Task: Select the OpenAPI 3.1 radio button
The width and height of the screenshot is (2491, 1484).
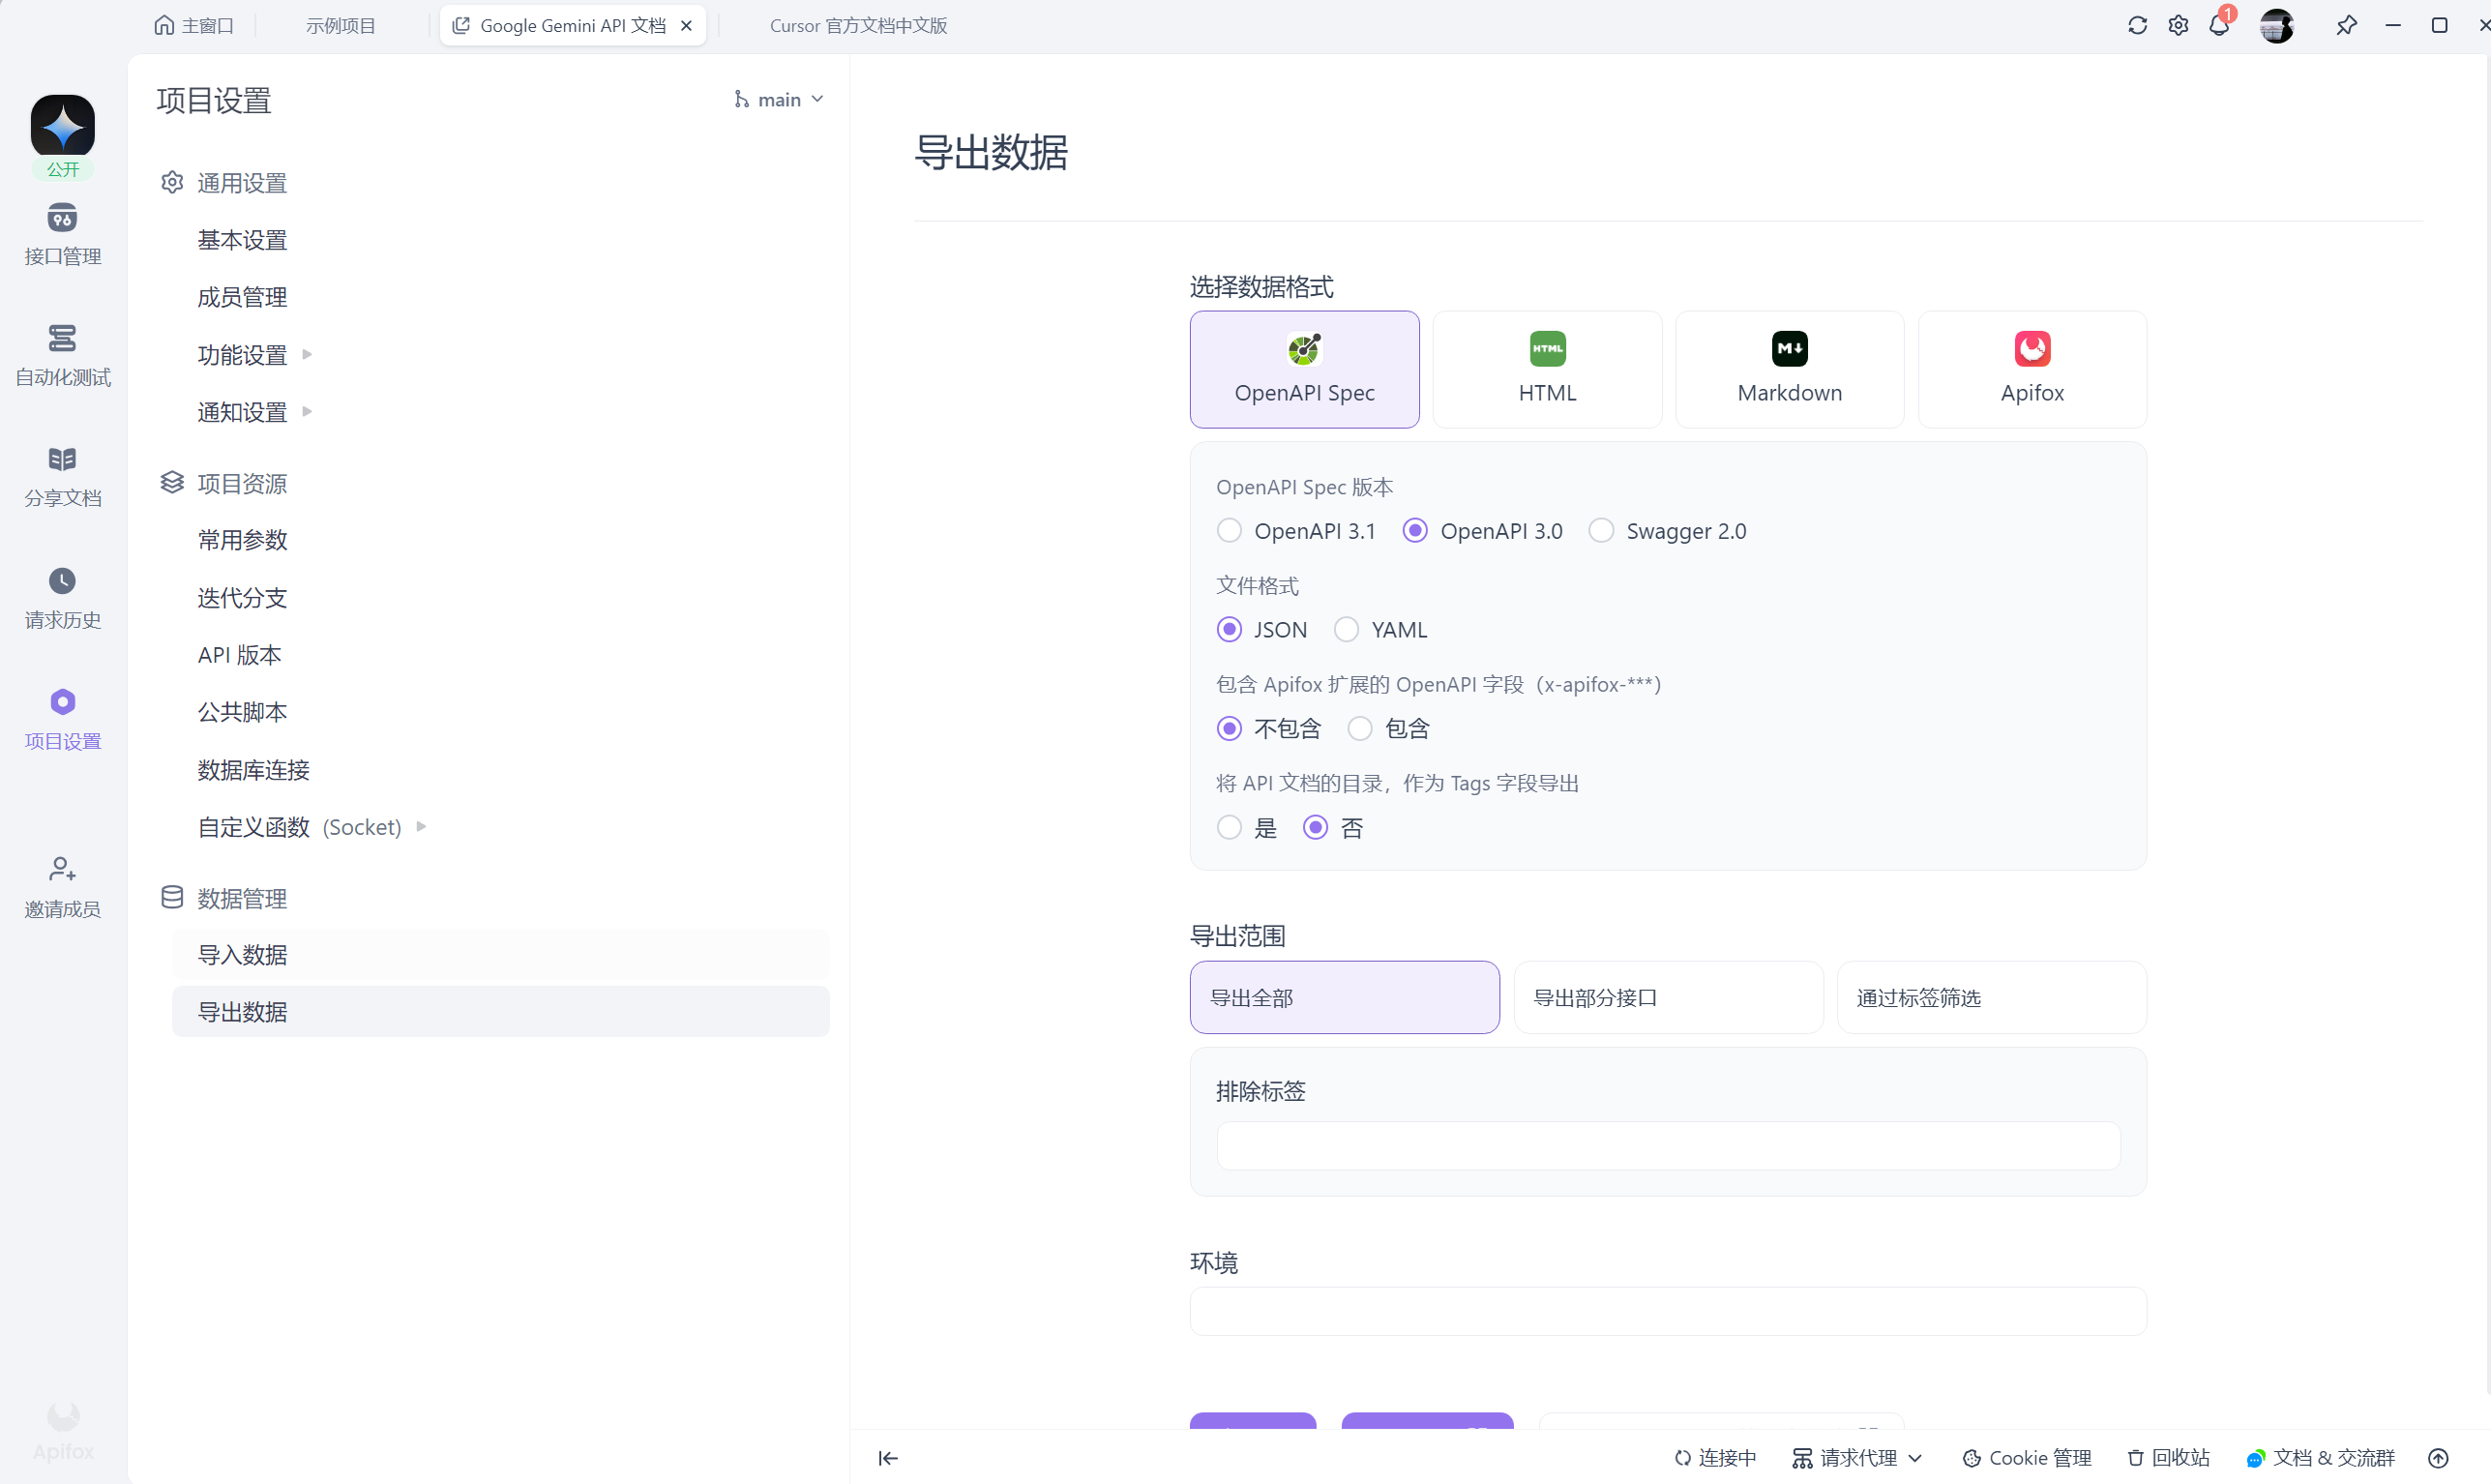Action: [1229, 531]
